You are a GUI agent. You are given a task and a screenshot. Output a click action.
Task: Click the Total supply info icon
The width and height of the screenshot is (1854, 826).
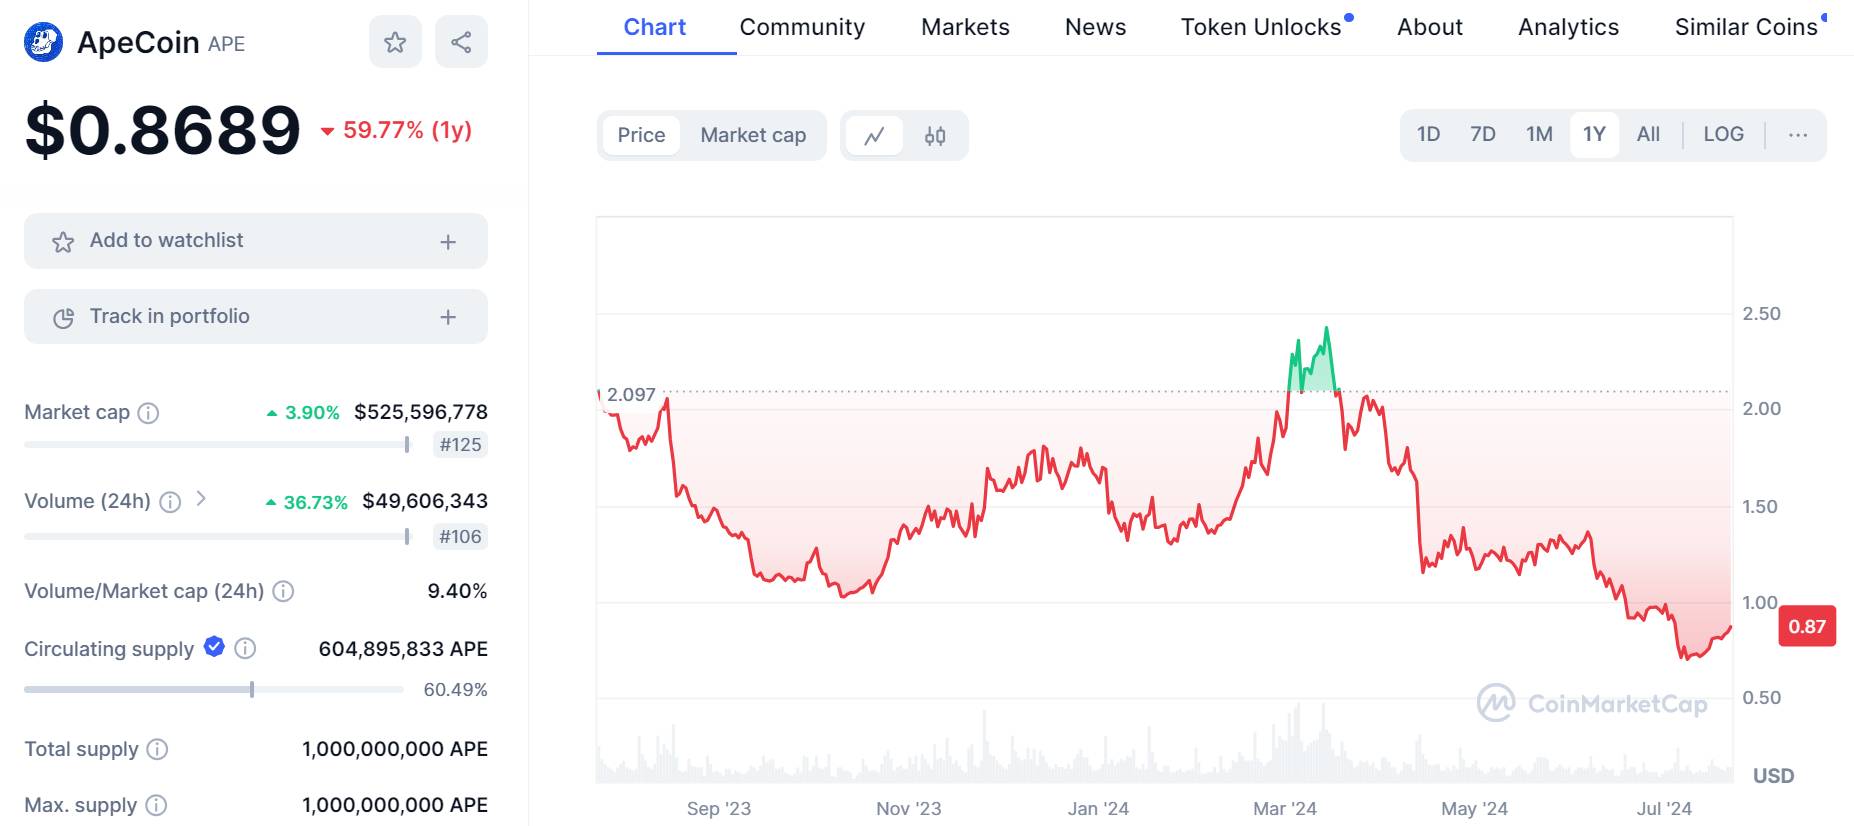tap(157, 749)
